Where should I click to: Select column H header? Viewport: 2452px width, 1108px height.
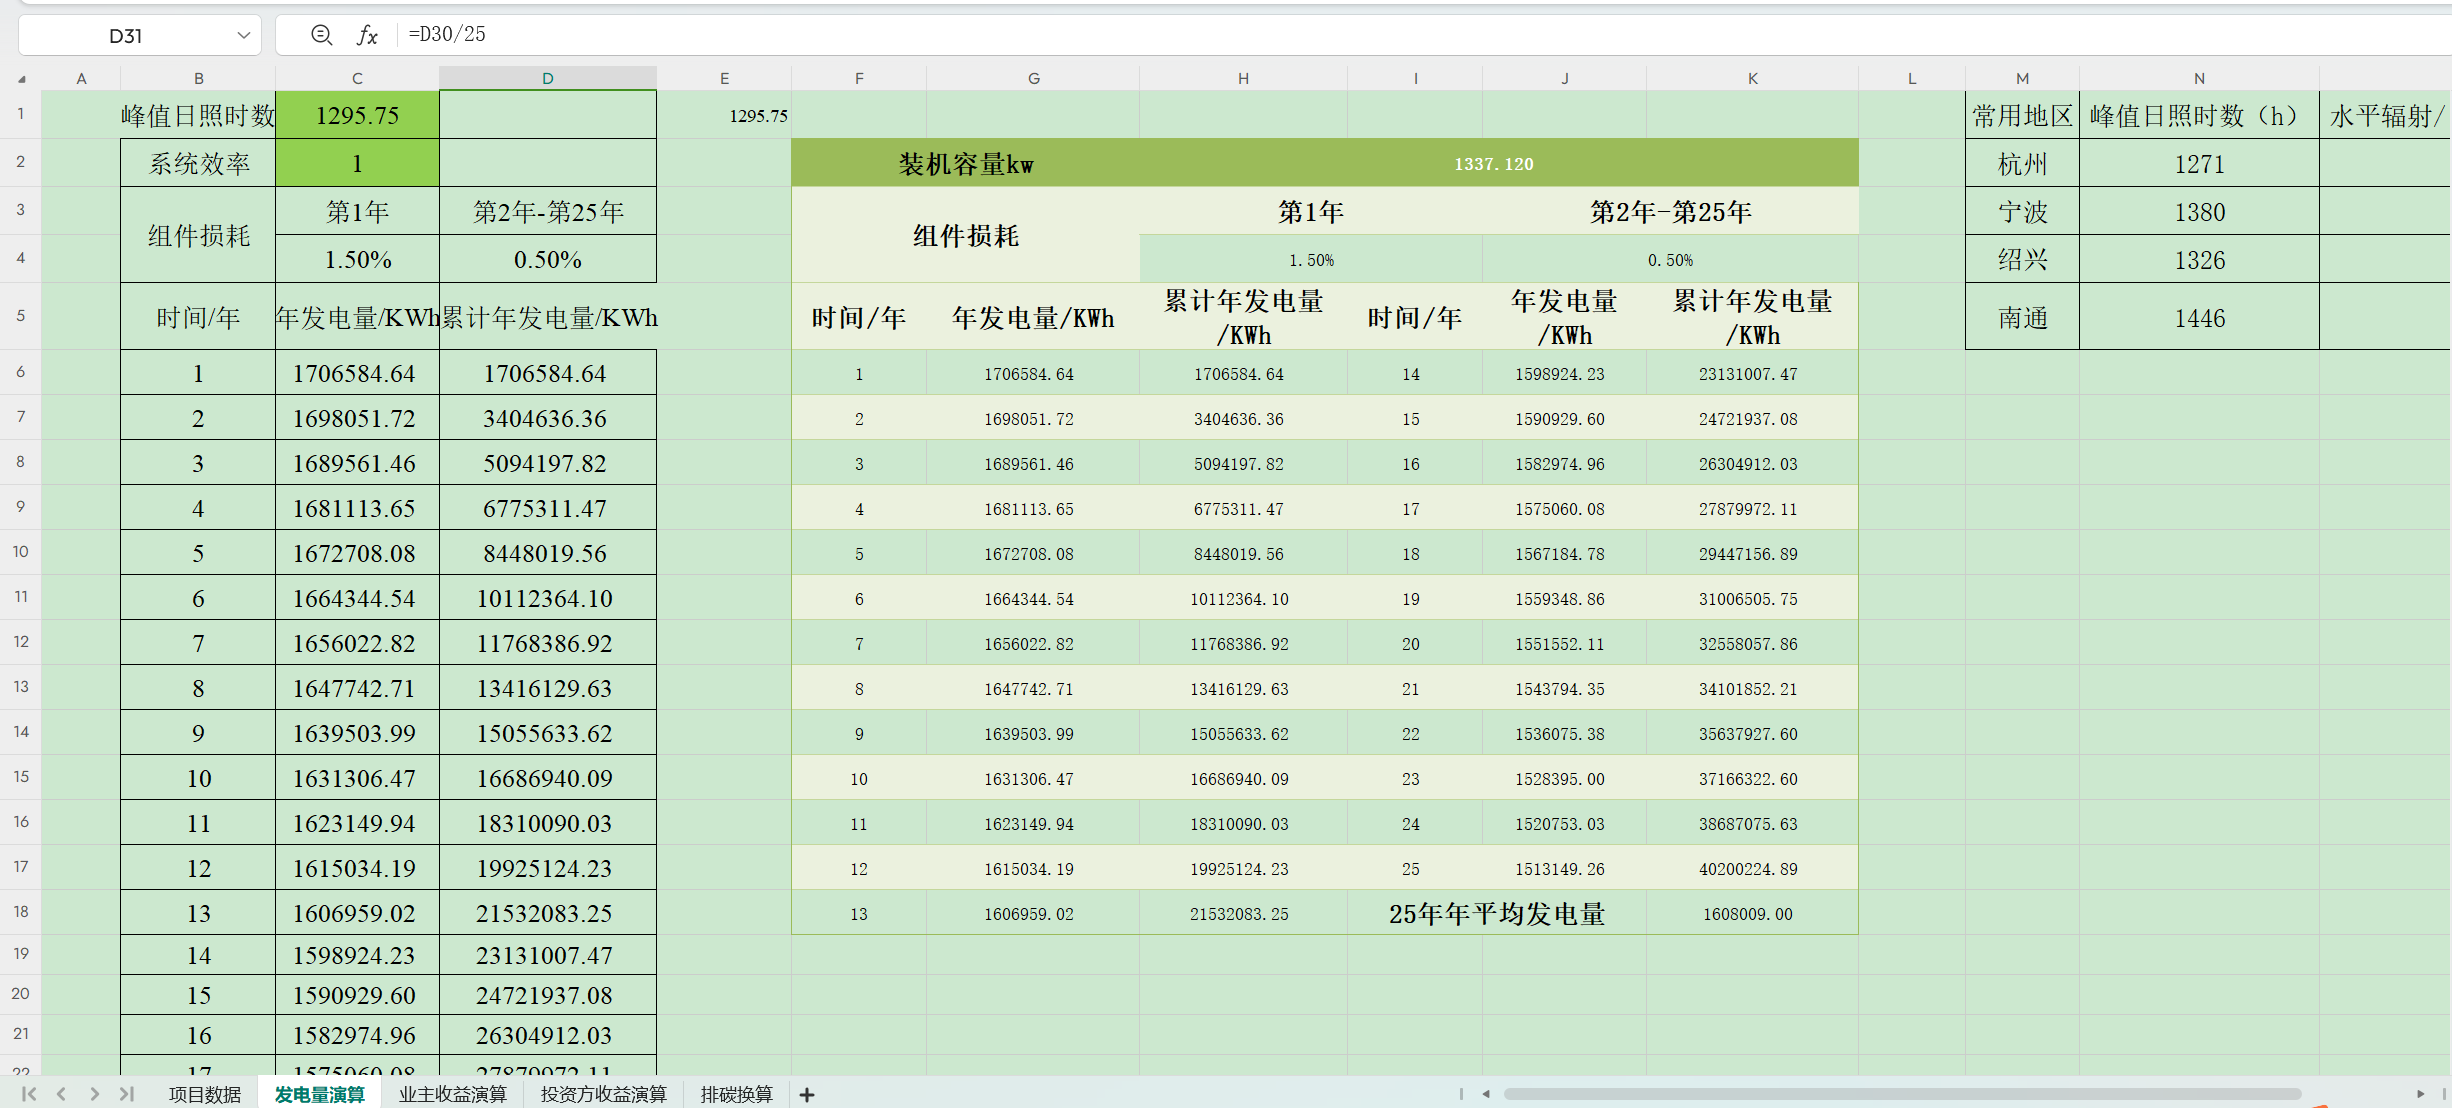pyautogui.click(x=1243, y=78)
